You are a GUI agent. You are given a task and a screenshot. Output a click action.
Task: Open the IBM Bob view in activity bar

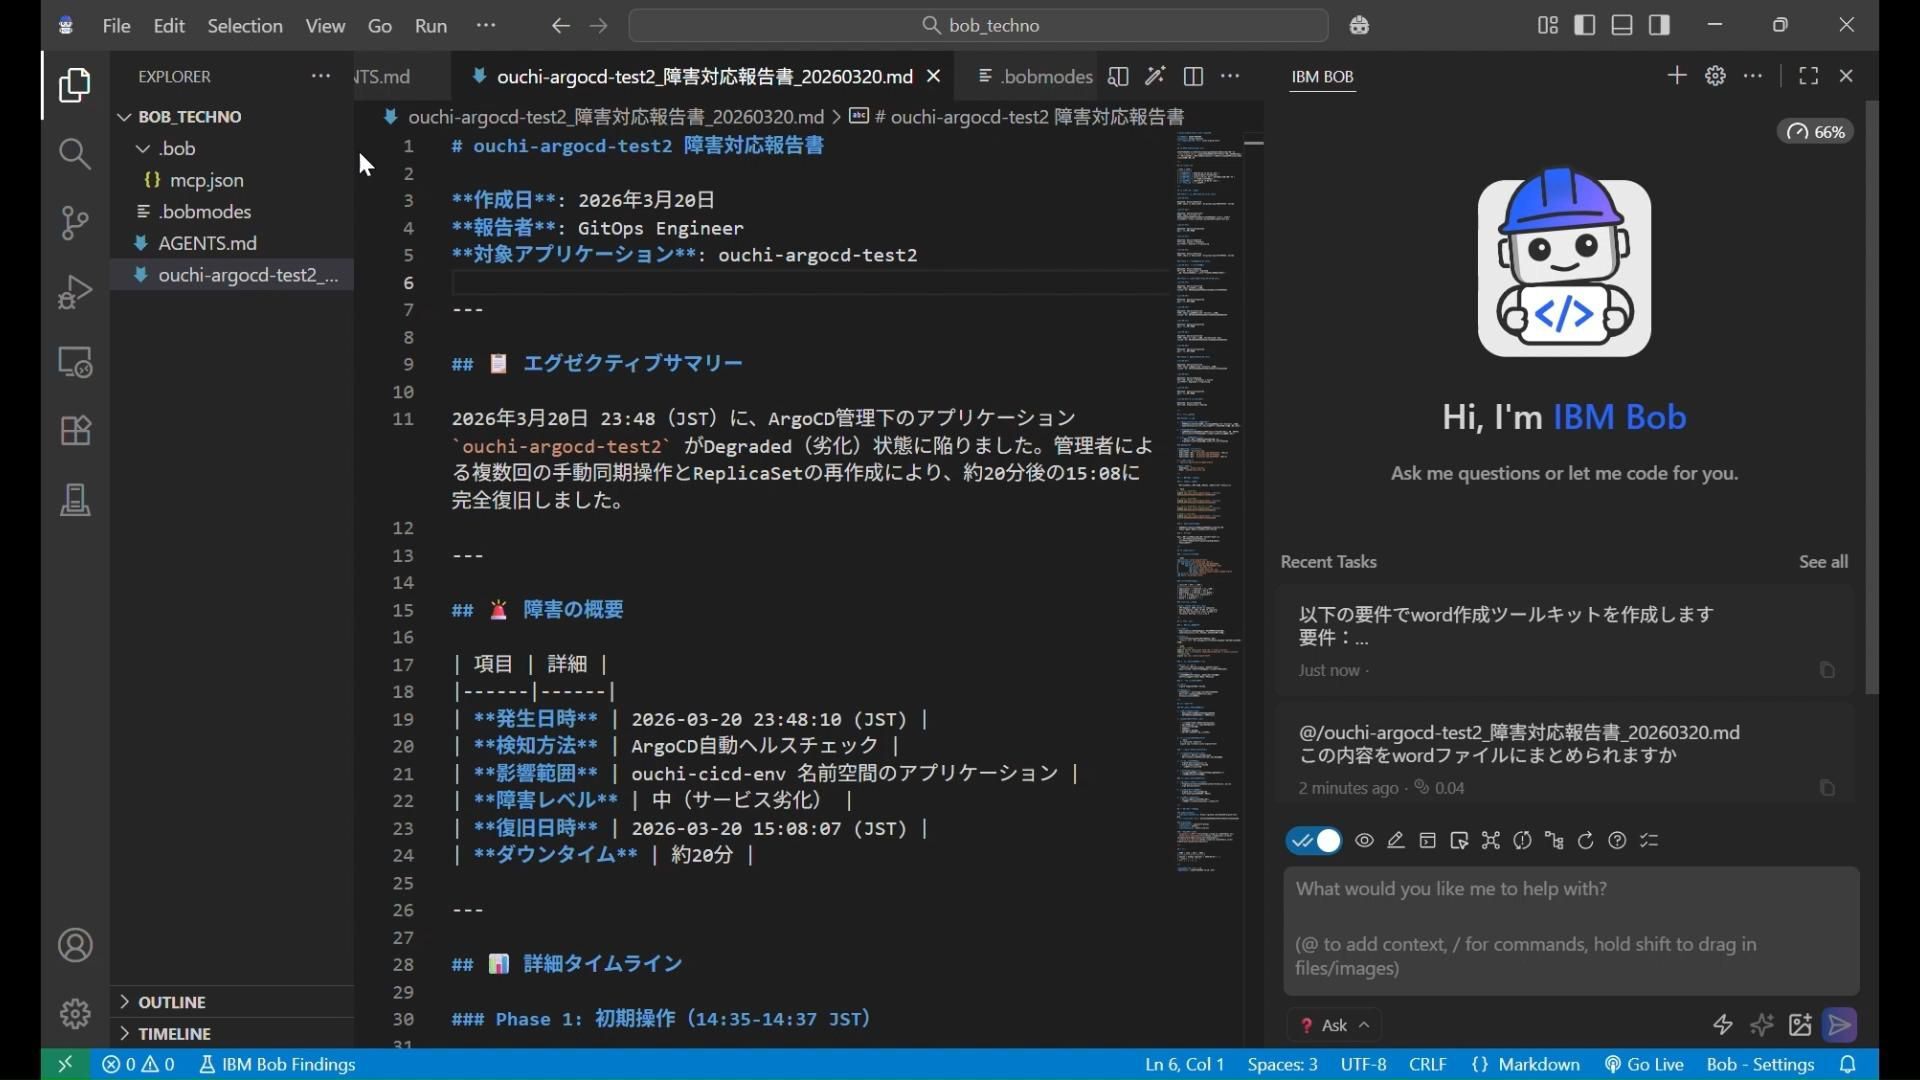[x=75, y=499]
